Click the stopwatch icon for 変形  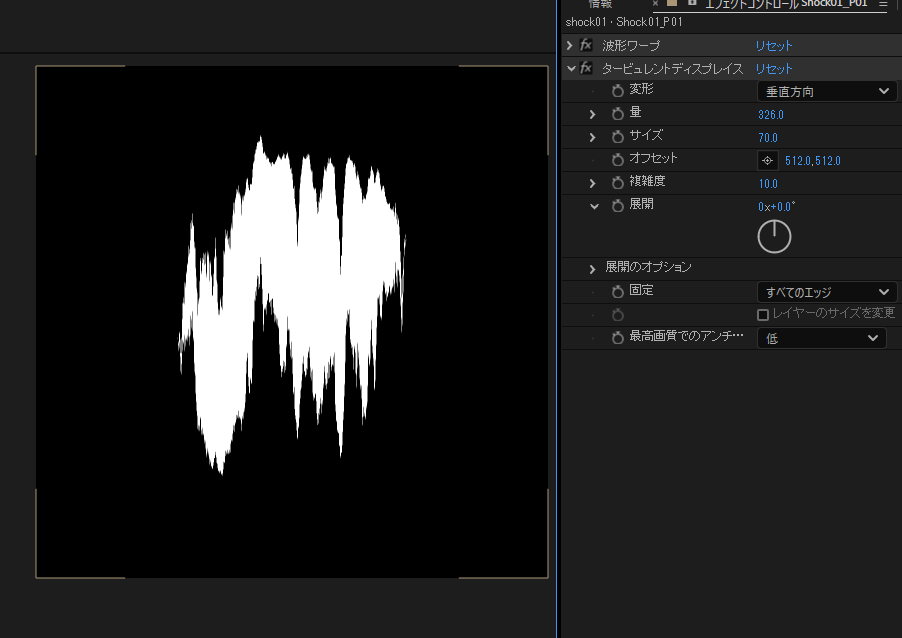617,91
